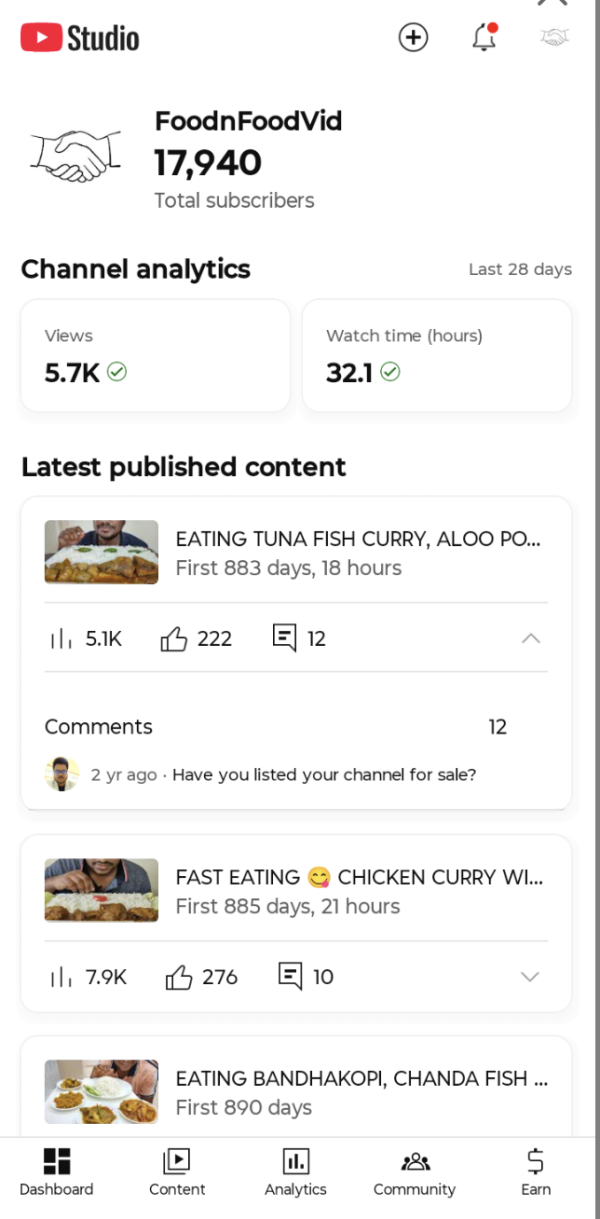Open the notifications bell
Image resolution: width=600 pixels, height=1219 pixels.
(x=484, y=38)
